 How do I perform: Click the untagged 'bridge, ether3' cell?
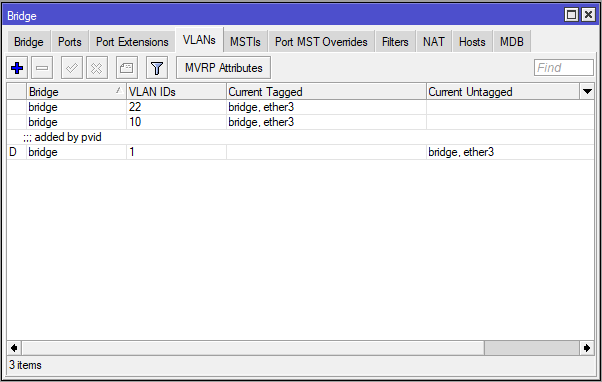[510, 152]
